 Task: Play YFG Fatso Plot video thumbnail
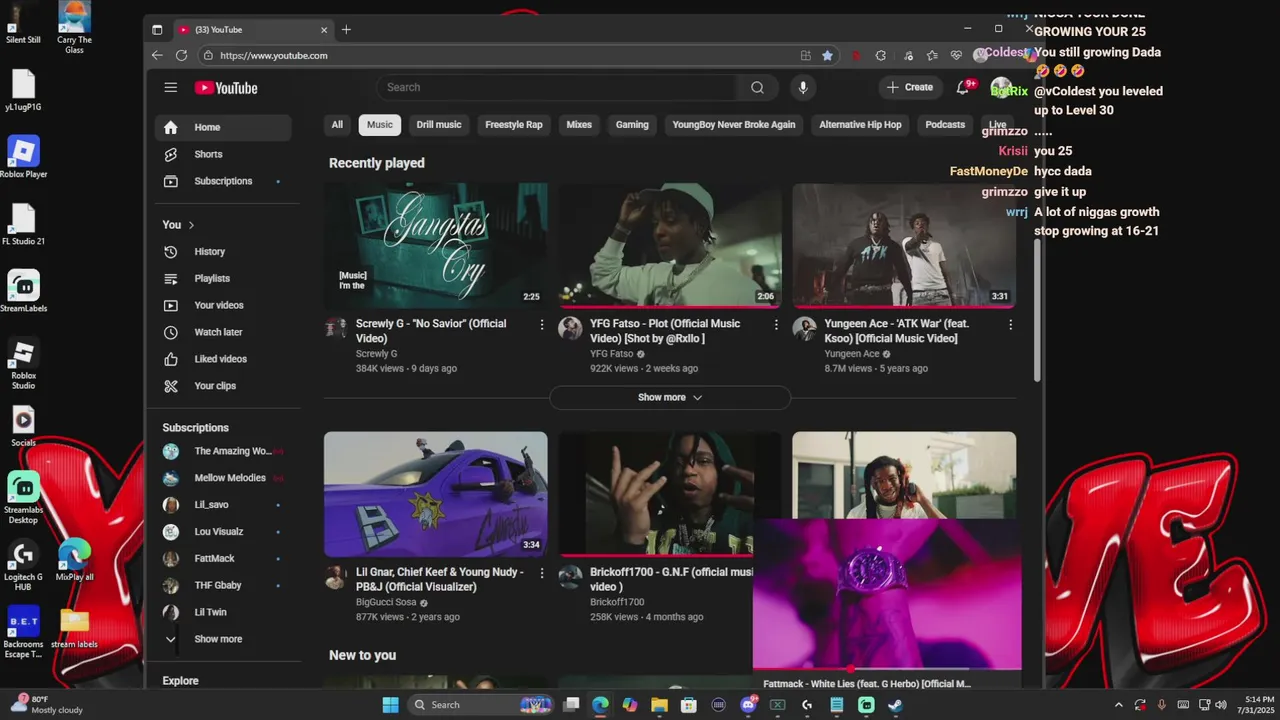[x=669, y=245]
